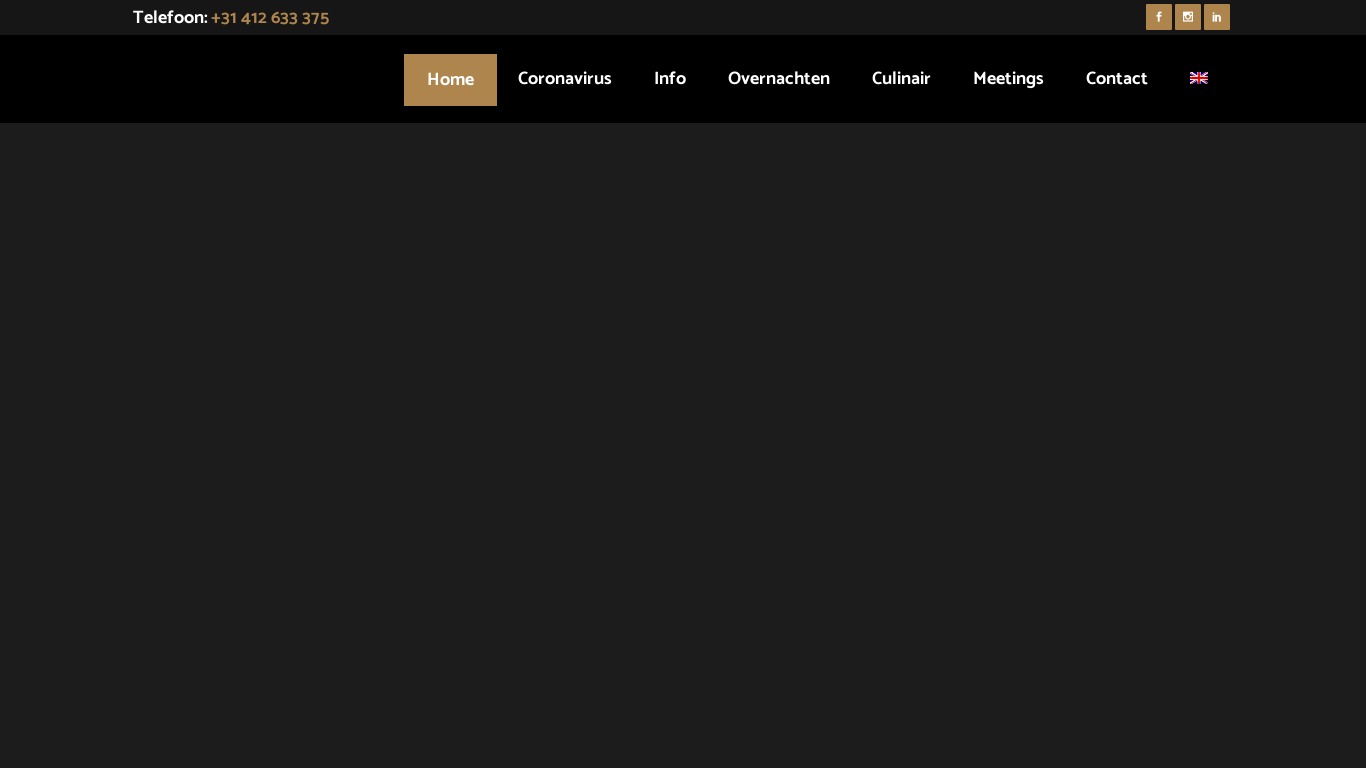Open the LinkedIn social icon
The image size is (1366, 768).
[x=1216, y=17]
